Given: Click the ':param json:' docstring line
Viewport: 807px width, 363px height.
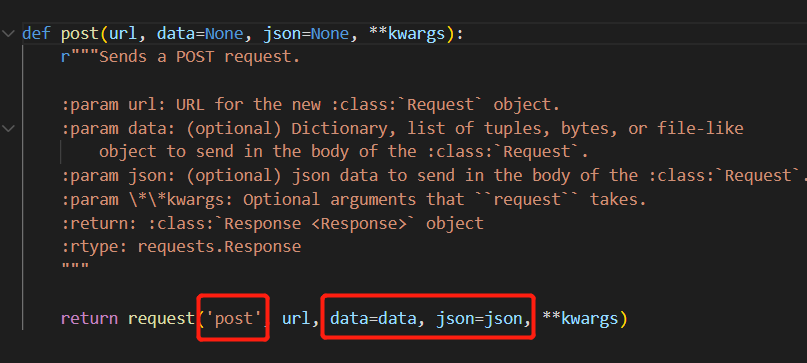Looking at the screenshot, I should [x=434, y=176].
